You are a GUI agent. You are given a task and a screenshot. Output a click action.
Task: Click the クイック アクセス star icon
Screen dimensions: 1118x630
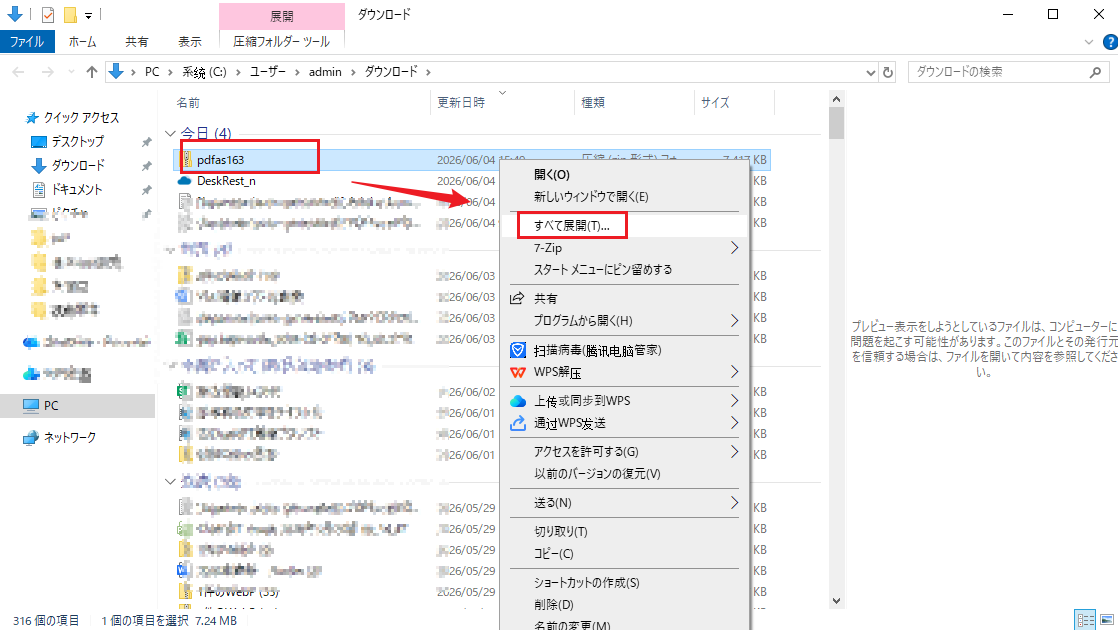coord(31,118)
